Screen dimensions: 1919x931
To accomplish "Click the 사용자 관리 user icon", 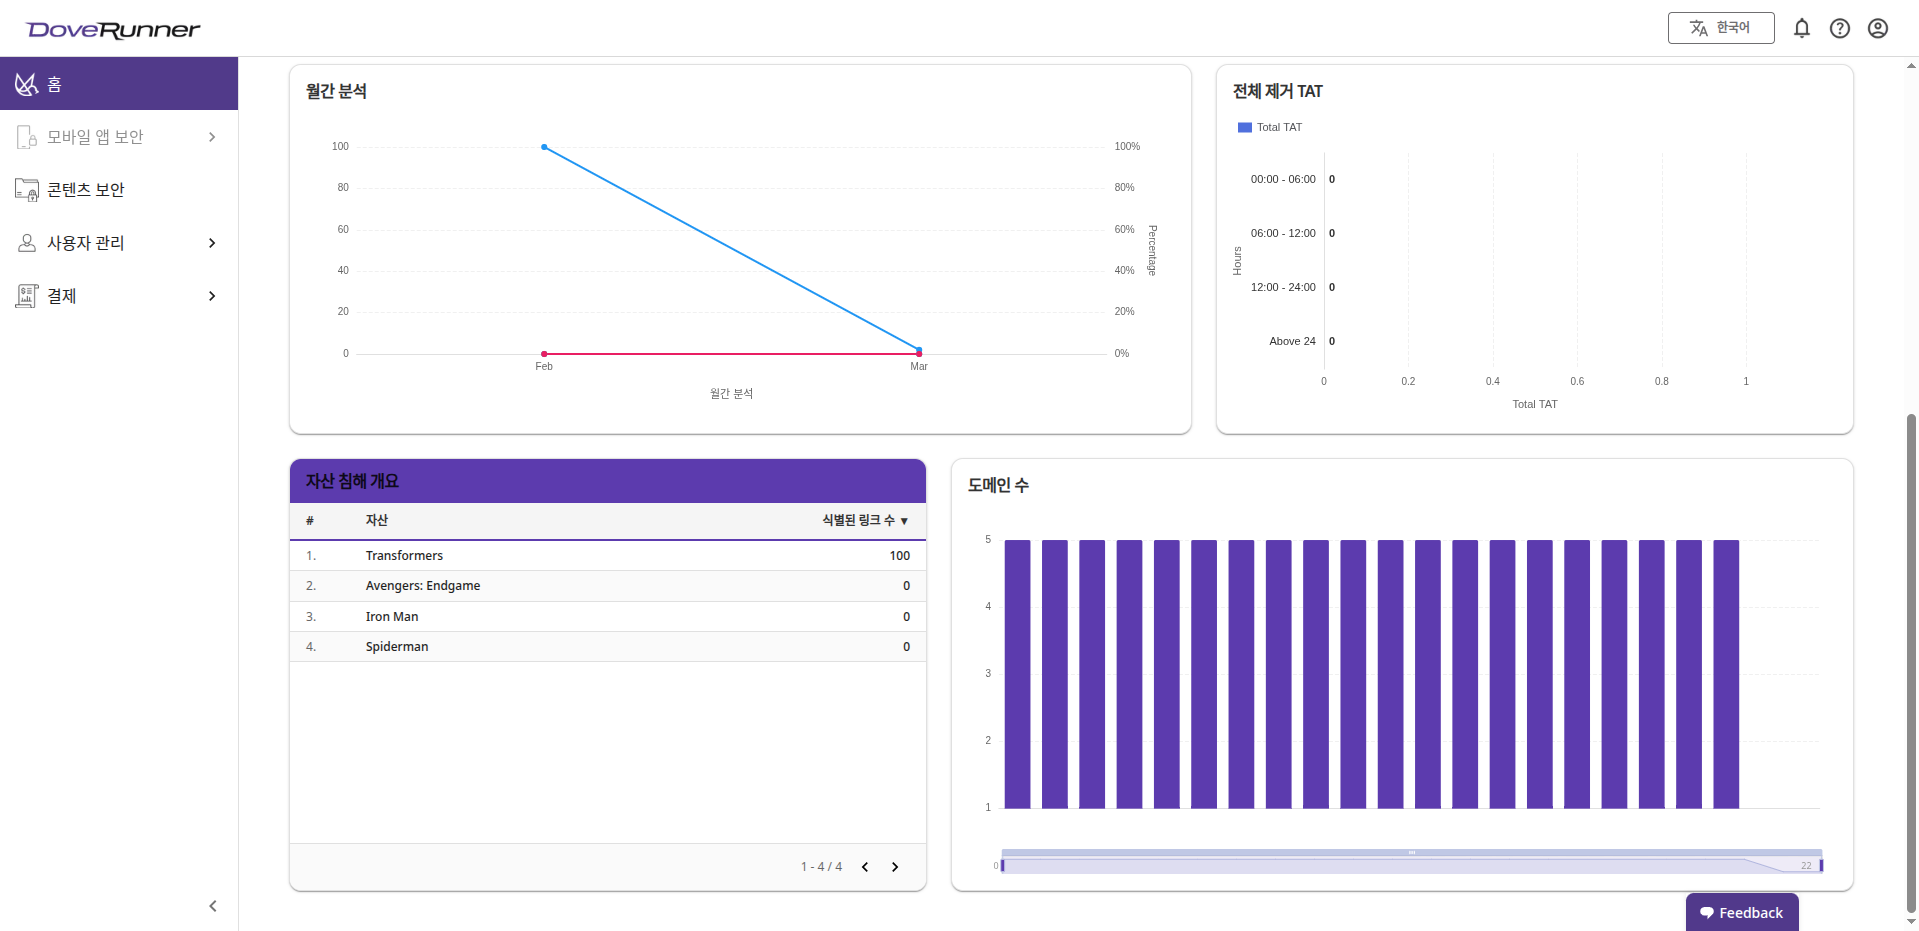I will (x=26, y=242).
